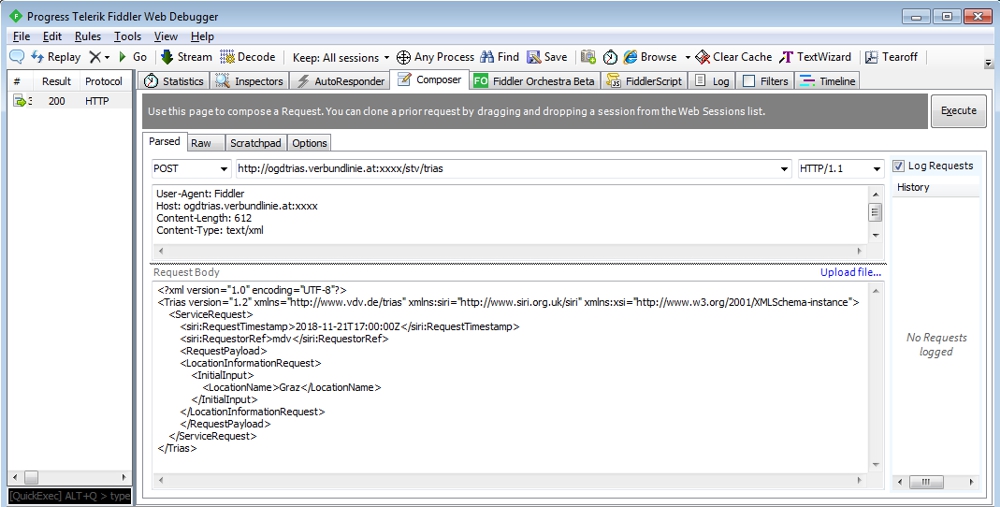
Task: Click the request body text area
Action: pyautogui.click(x=510, y=376)
